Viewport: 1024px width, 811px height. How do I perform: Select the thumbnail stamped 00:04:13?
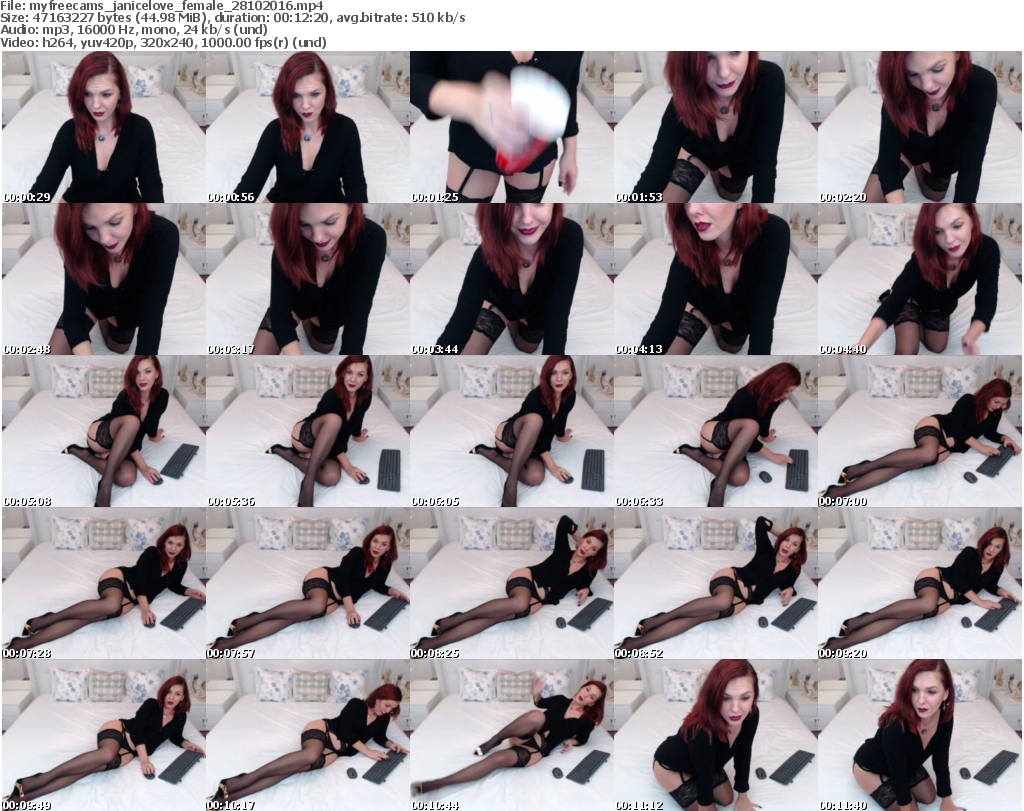716,279
